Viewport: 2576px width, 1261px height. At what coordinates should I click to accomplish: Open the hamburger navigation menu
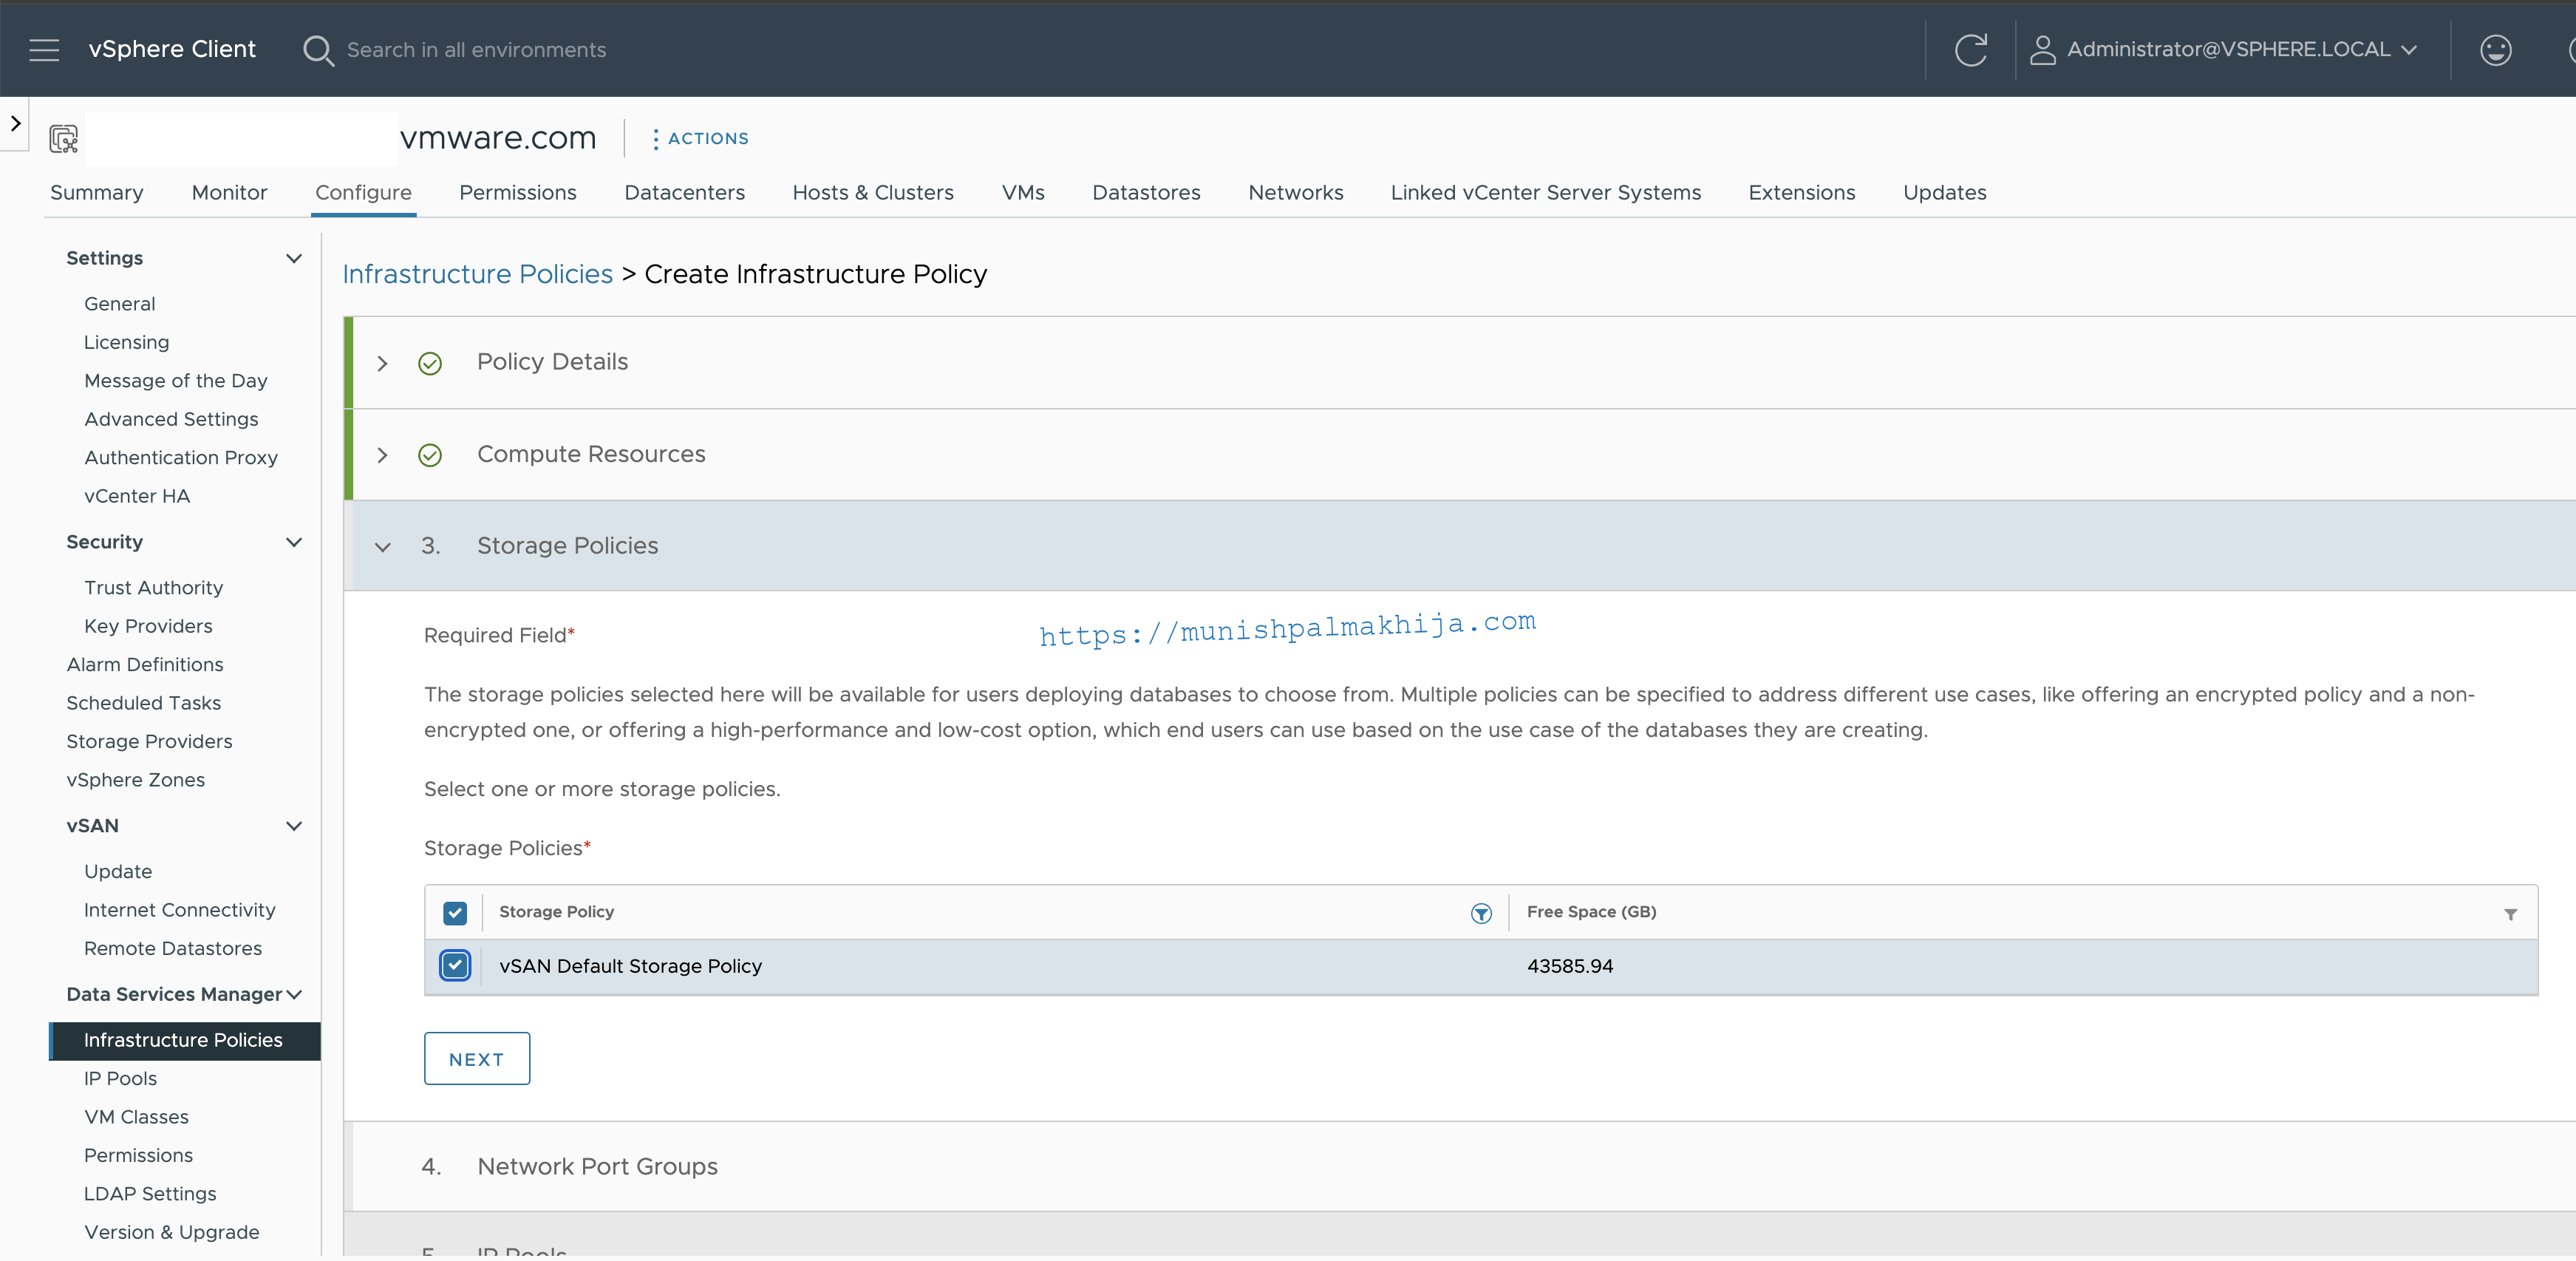point(44,49)
